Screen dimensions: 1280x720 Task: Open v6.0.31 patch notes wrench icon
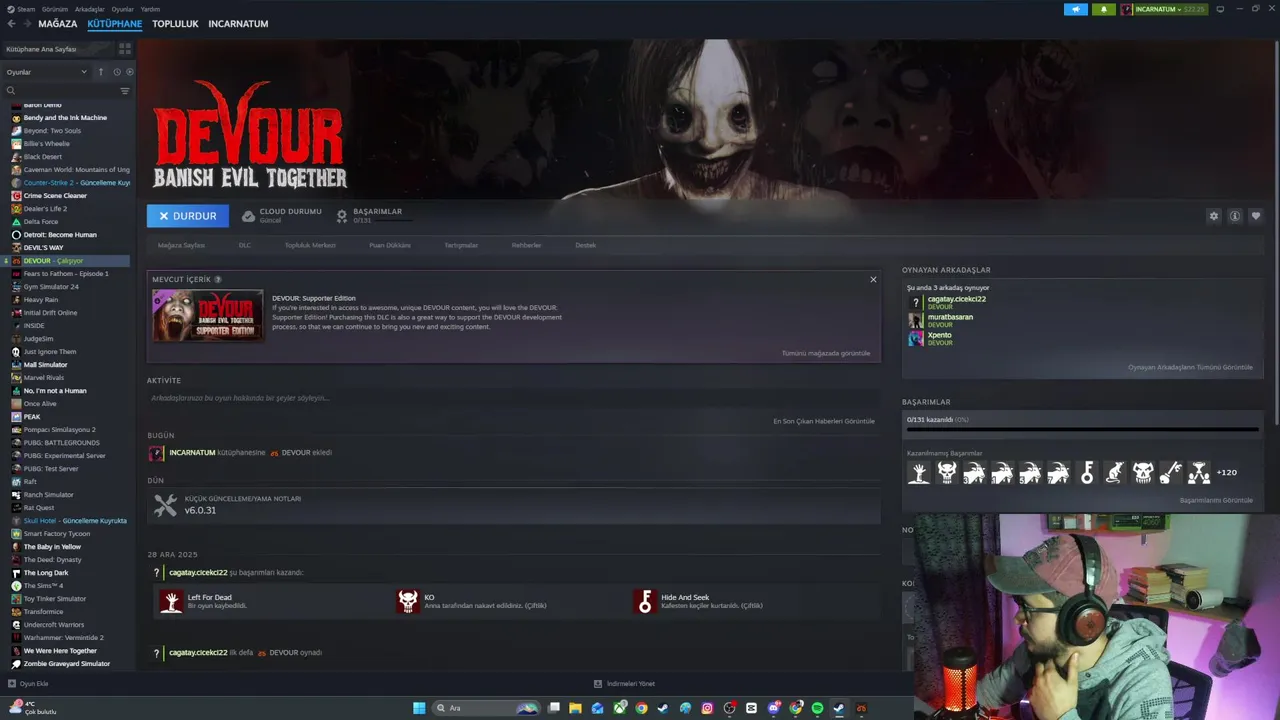coord(165,505)
